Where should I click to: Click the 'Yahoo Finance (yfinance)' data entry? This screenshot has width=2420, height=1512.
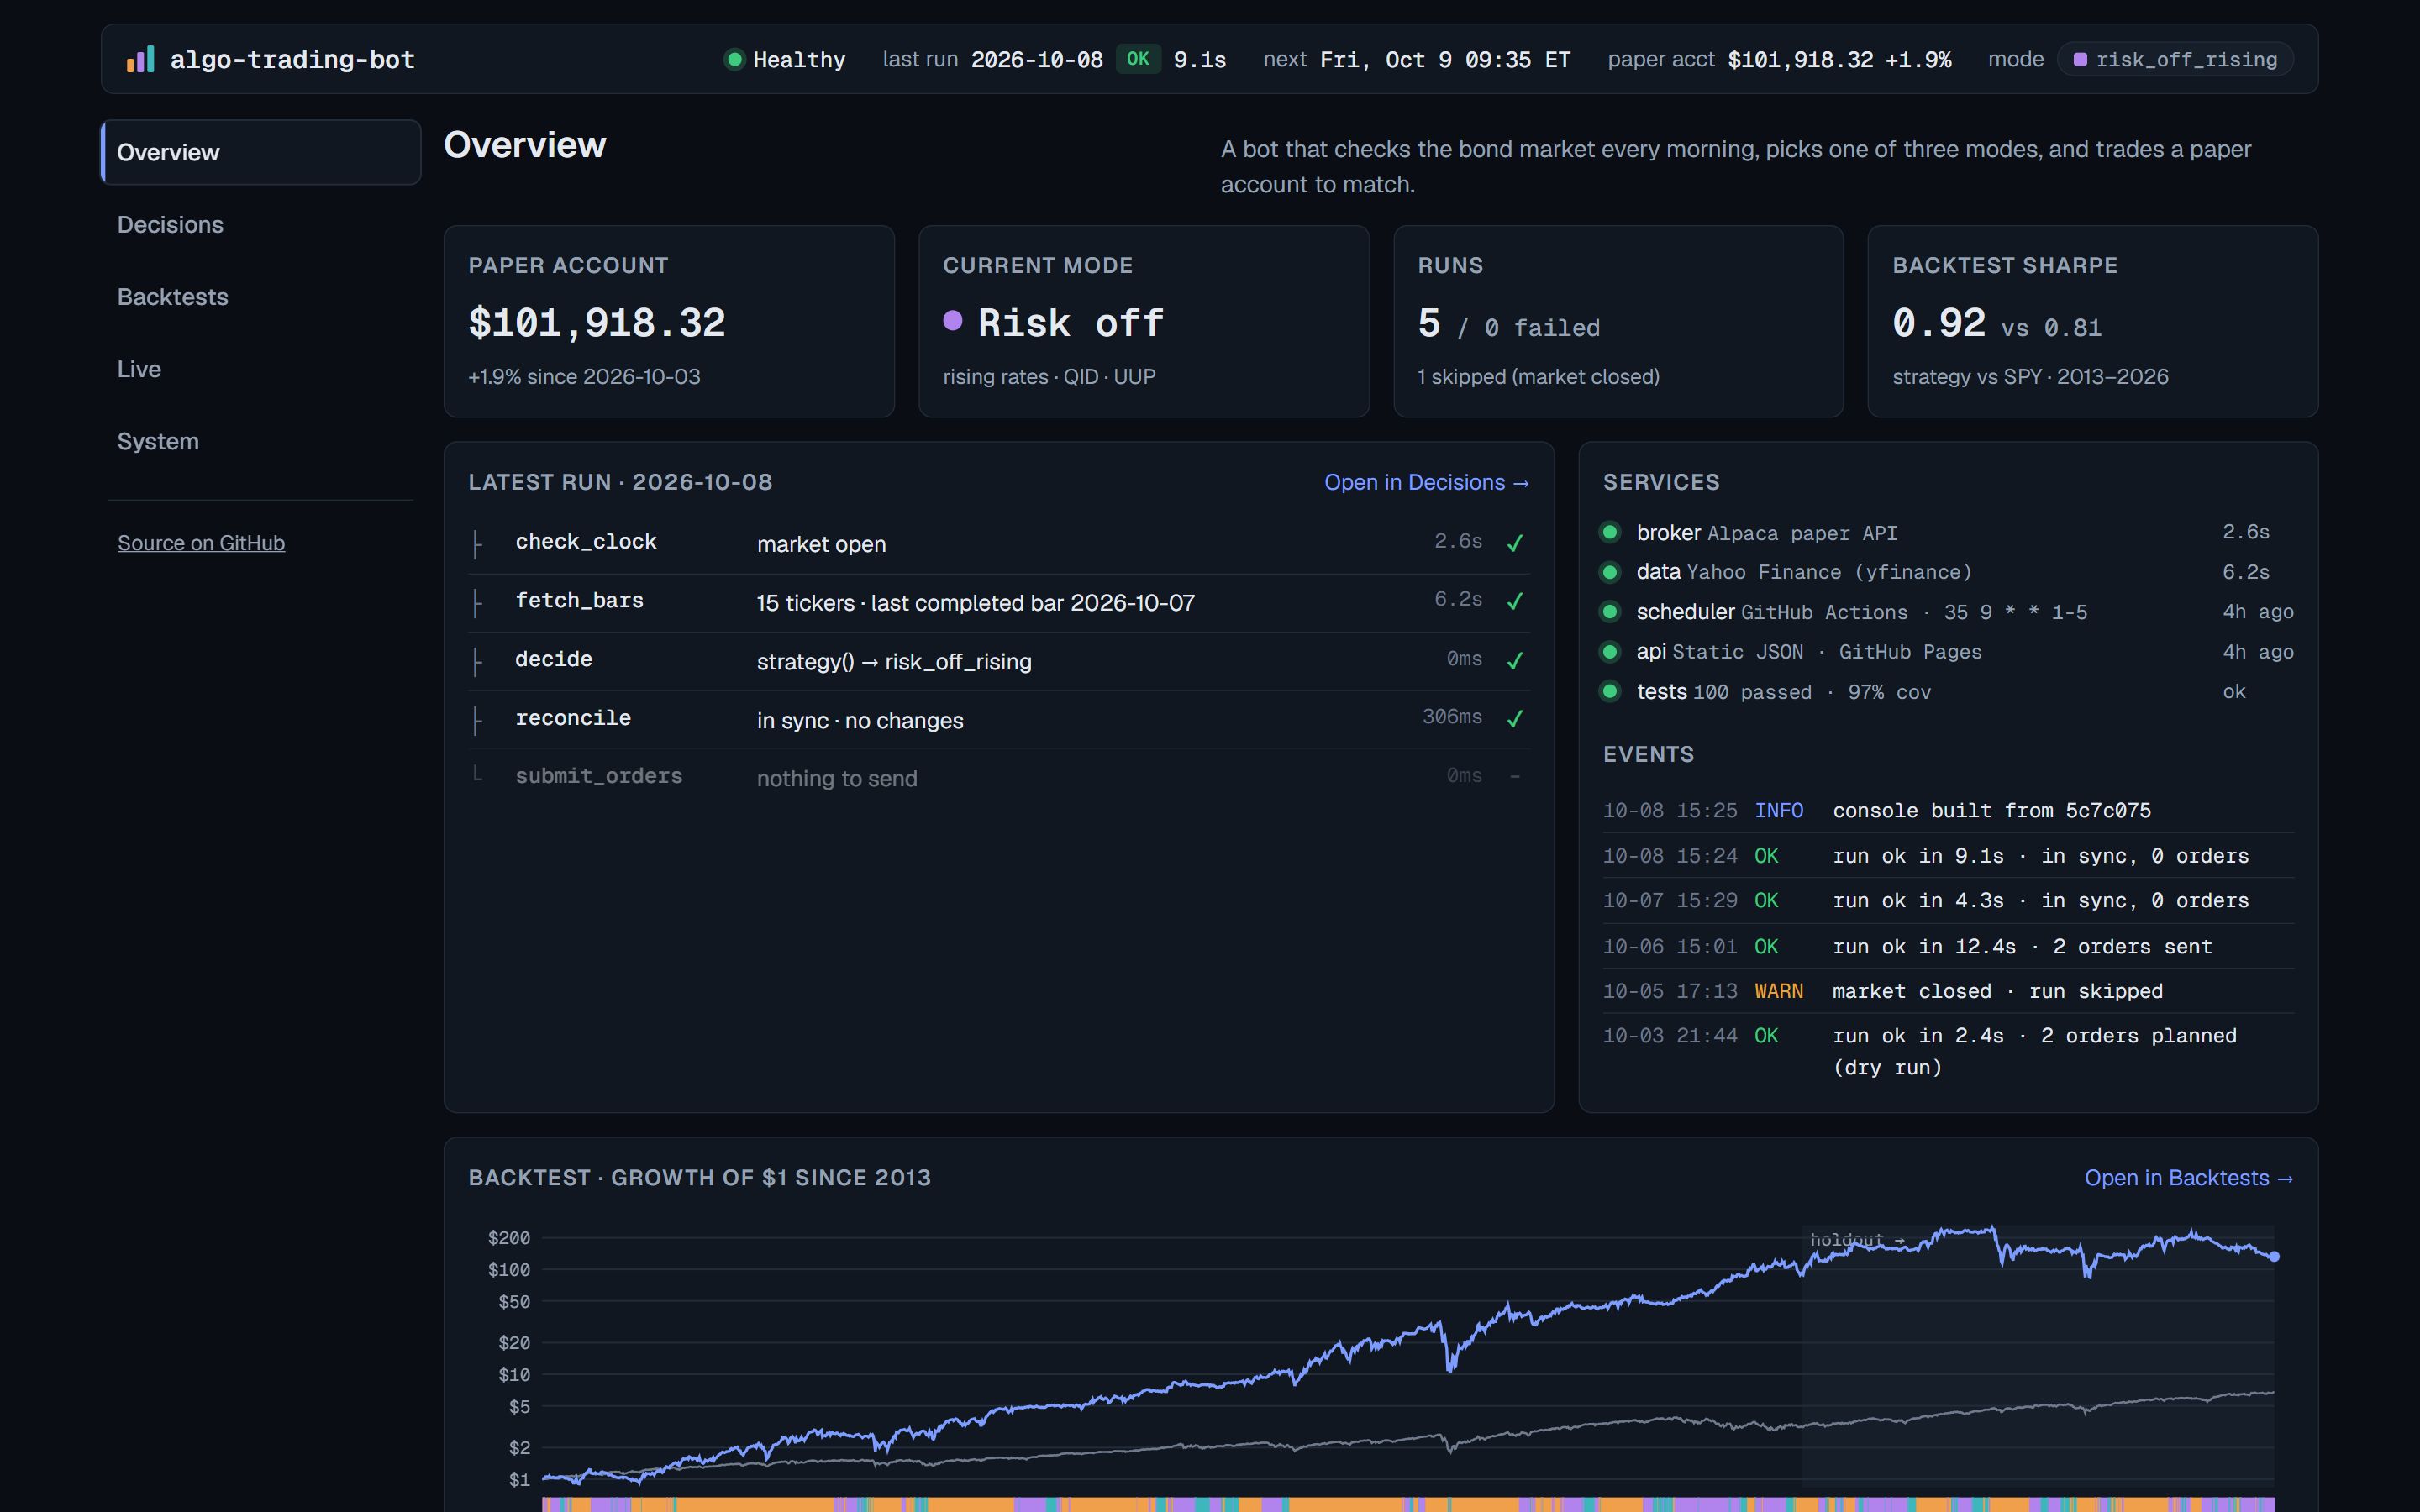(x=1829, y=572)
